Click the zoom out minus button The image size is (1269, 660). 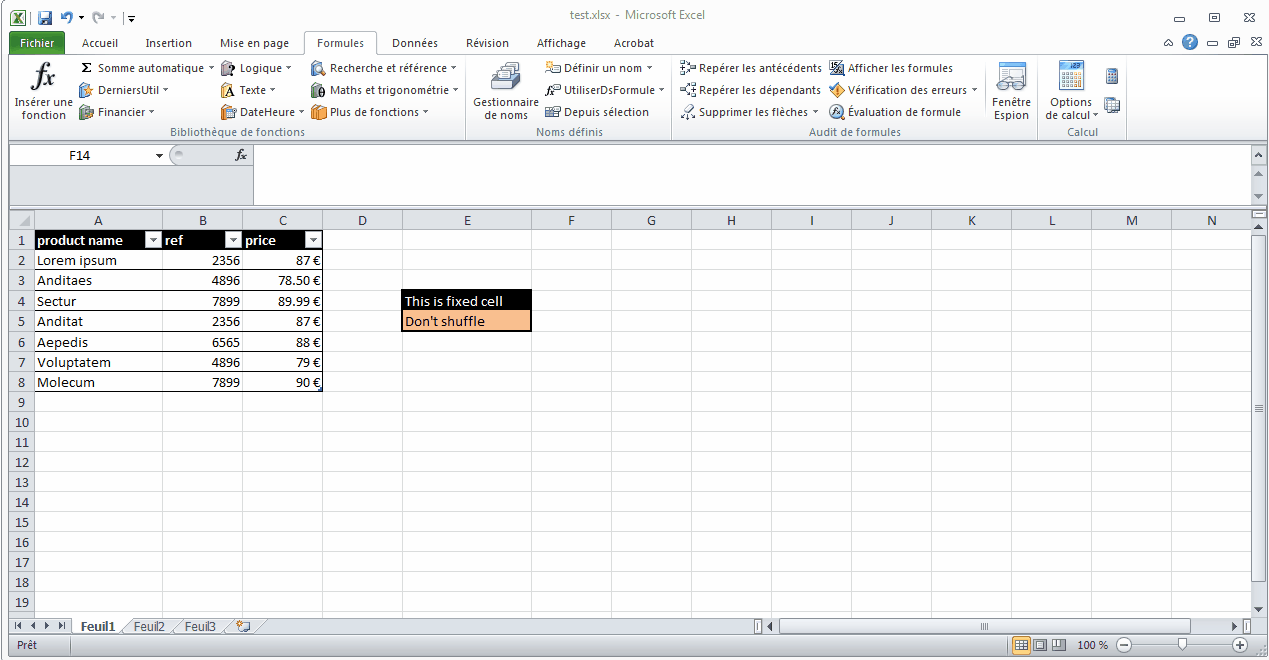coord(1124,645)
